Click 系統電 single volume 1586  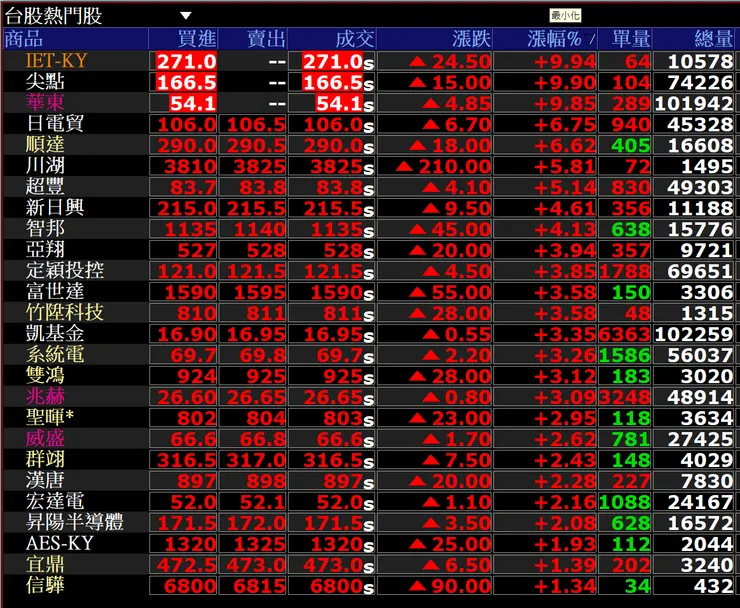(625, 355)
